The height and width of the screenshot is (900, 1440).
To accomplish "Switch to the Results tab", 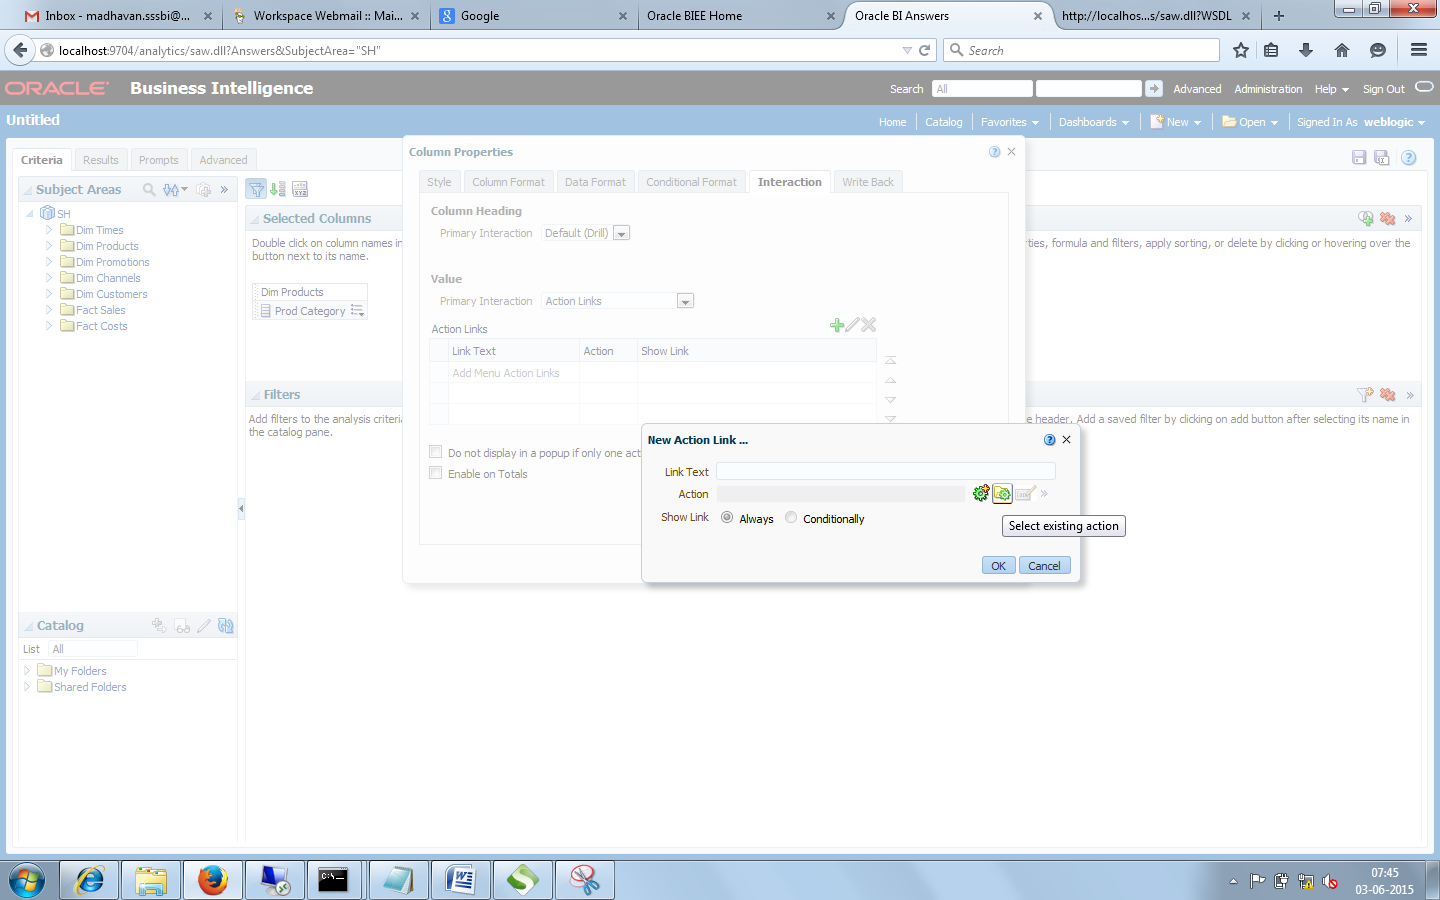I will point(100,160).
